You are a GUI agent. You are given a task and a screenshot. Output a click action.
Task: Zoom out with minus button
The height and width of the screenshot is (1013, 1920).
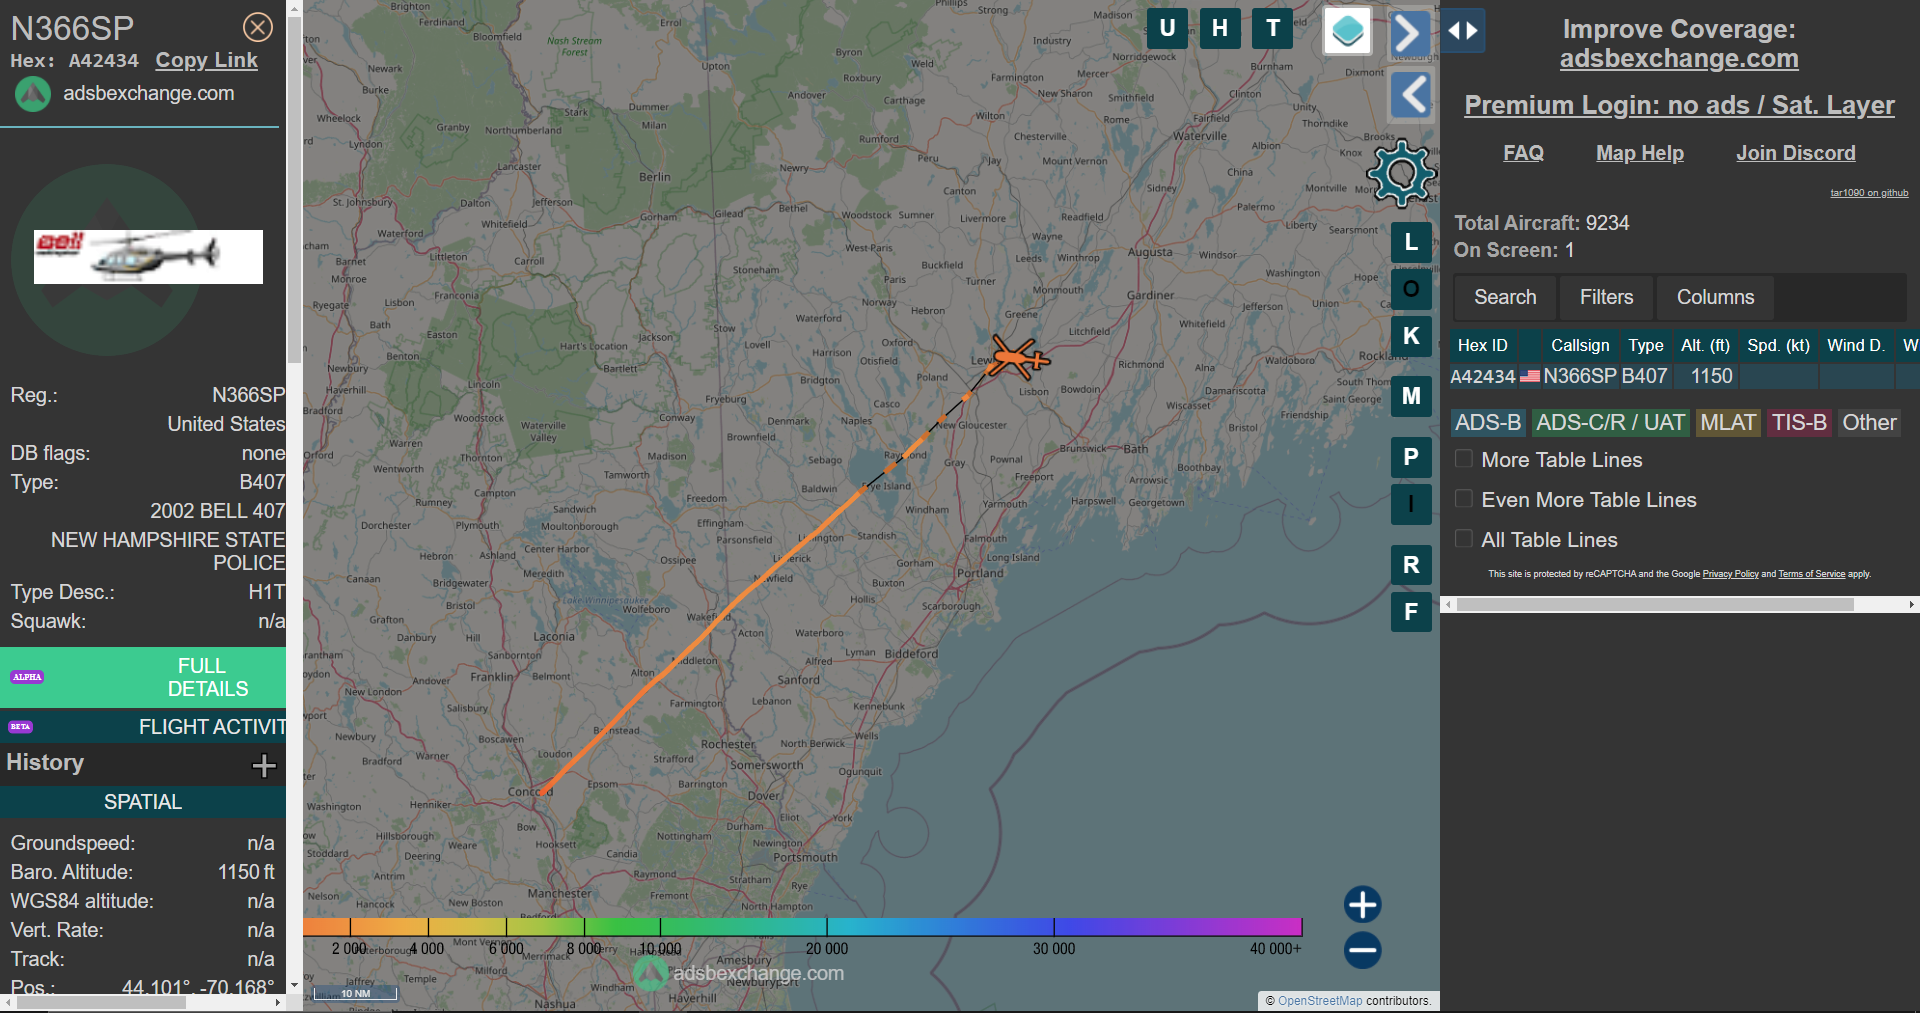tap(1362, 950)
